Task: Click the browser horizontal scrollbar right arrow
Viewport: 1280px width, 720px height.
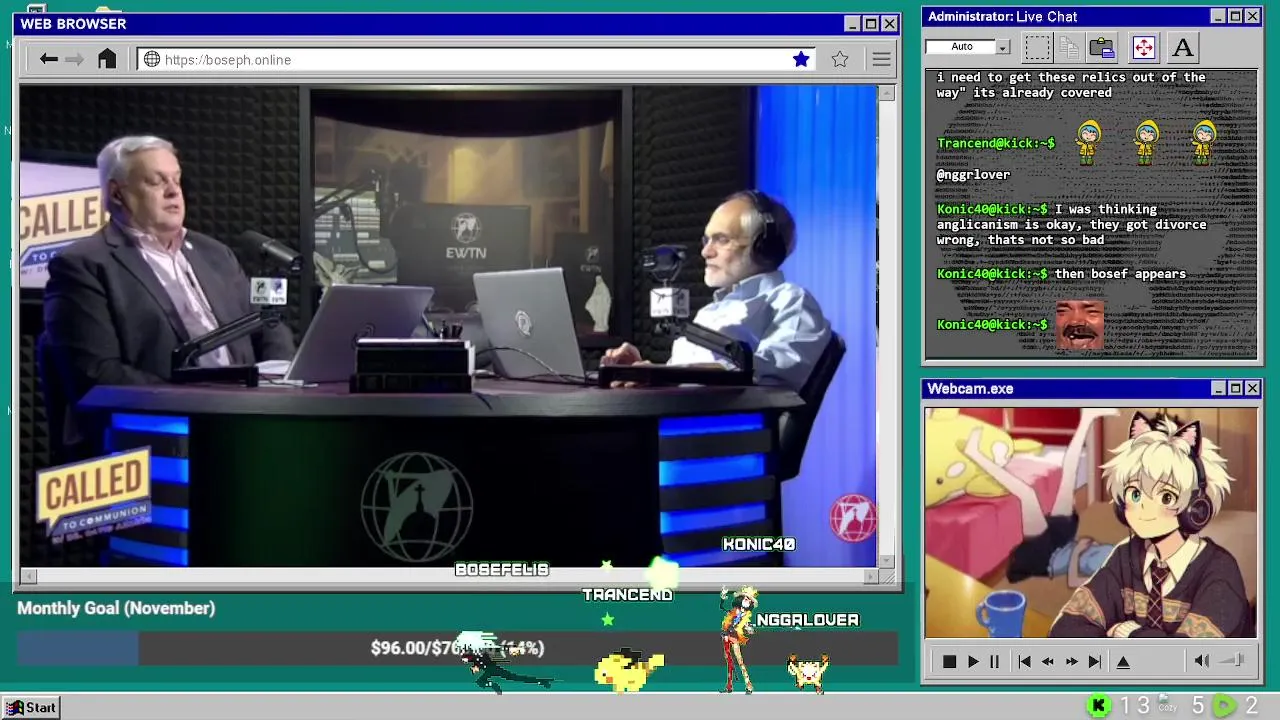Action: (870, 576)
